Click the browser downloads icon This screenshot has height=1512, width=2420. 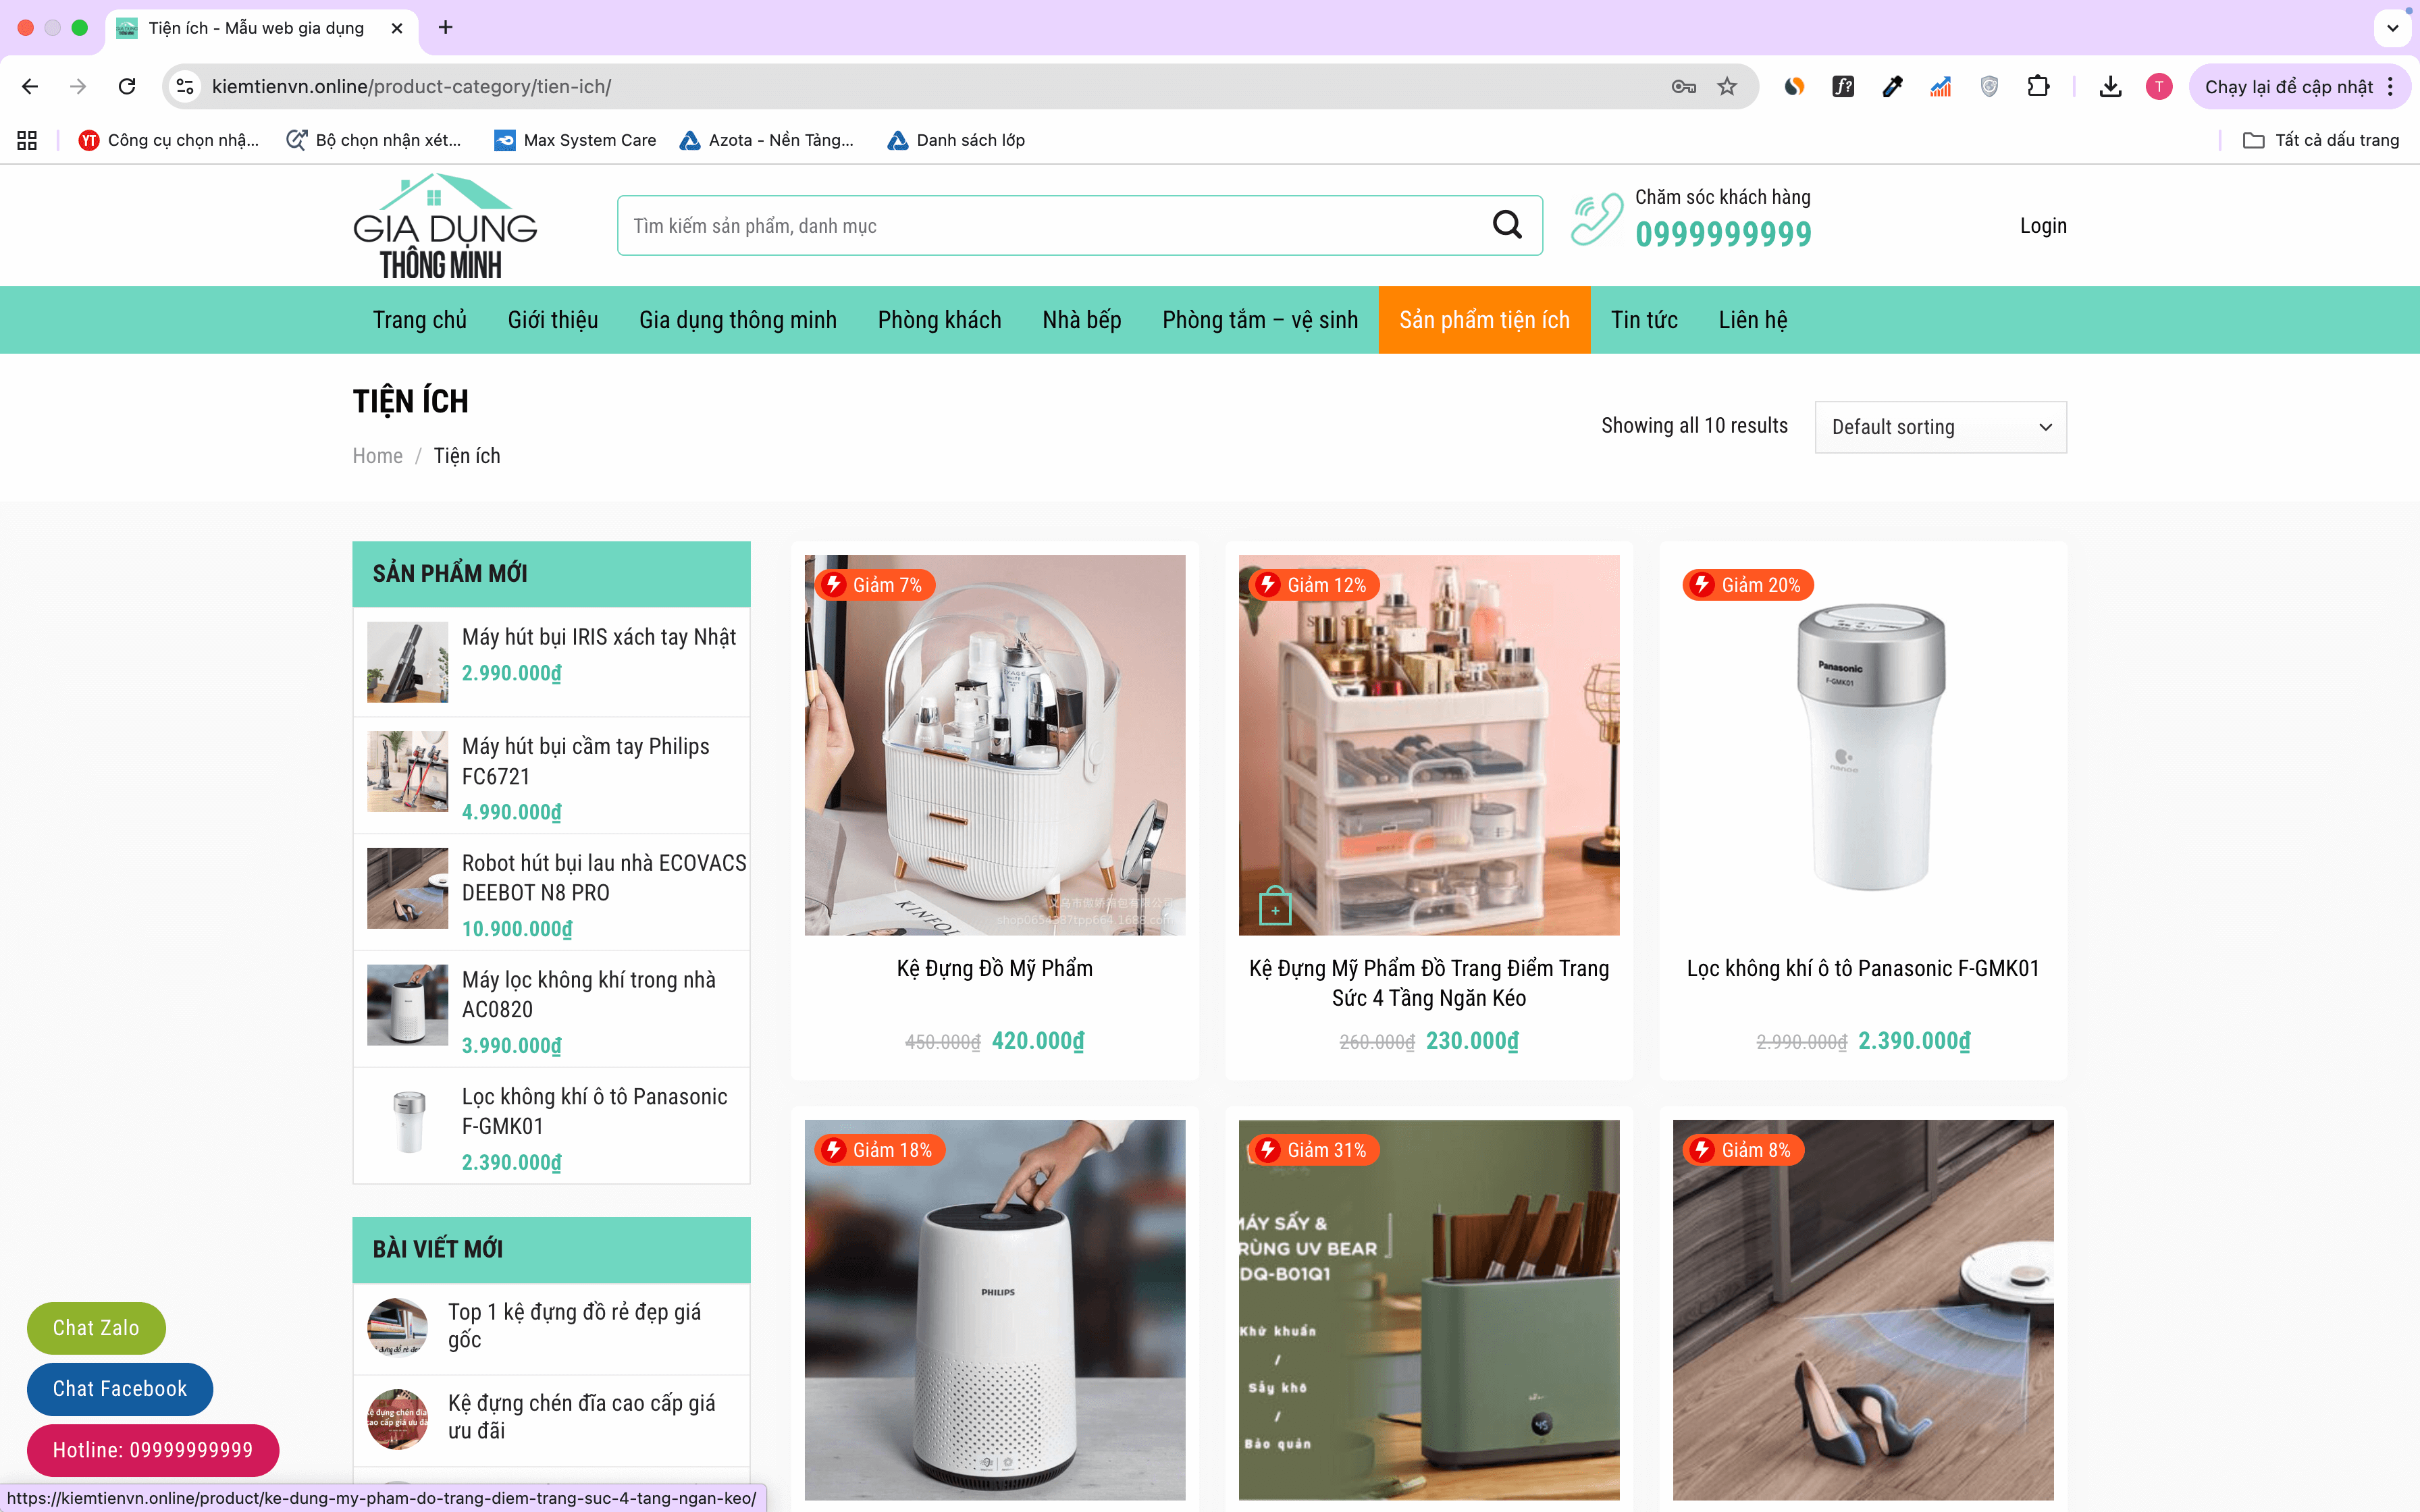[x=2110, y=87]
